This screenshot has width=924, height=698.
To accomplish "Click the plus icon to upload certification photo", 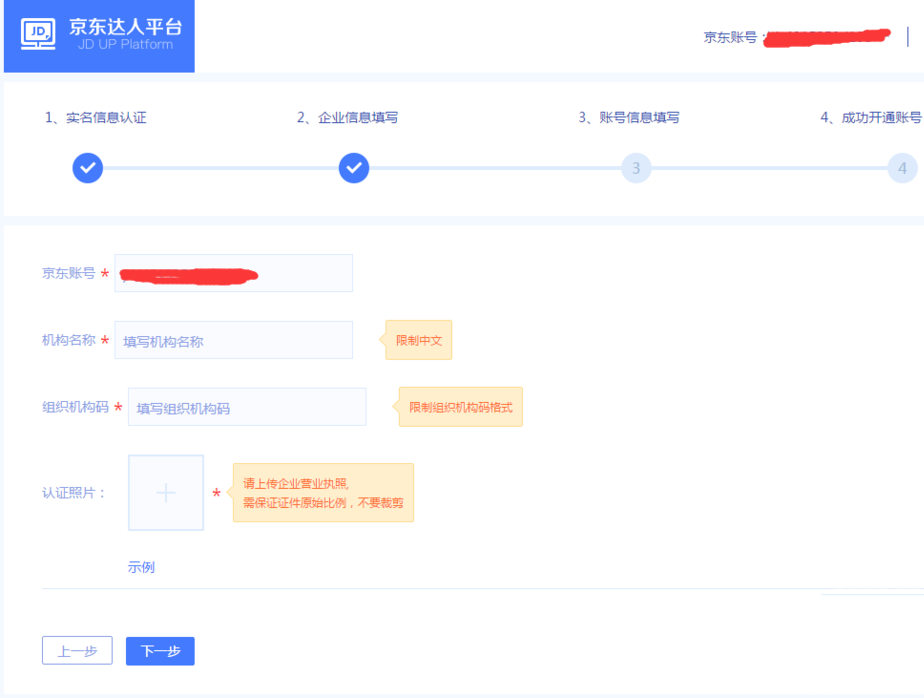I will pyautogui.click(x=166, y=493).
